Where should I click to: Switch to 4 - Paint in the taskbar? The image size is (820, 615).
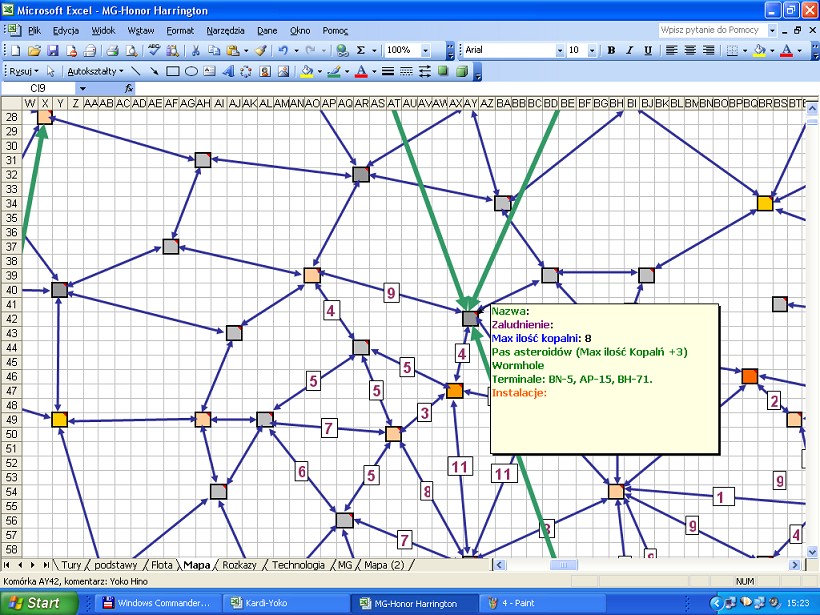[543, 603]
